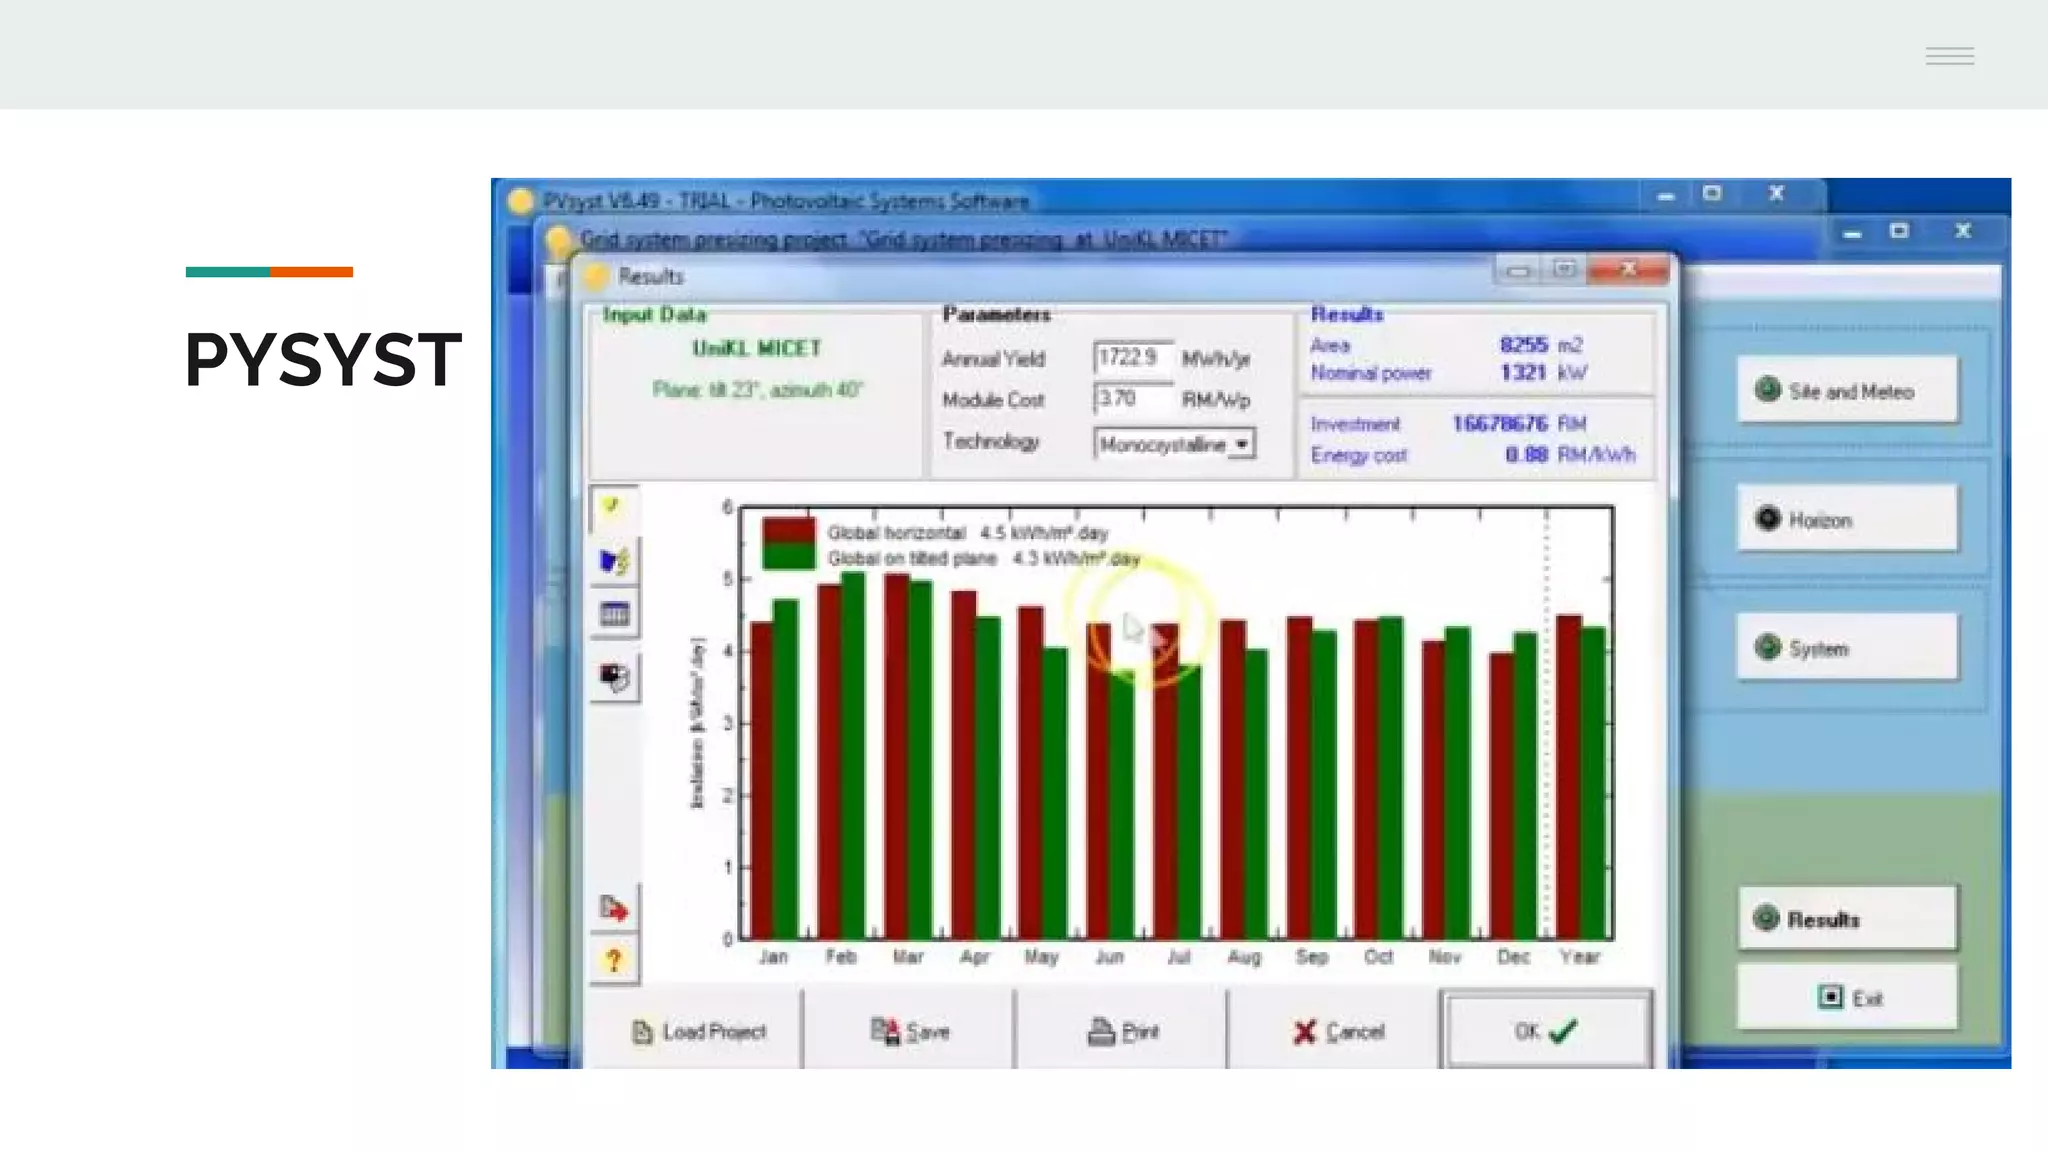The width and height of the screenshot is (2048, 1152).
Task: Select the Results button in side panel
Action: tap(1846, 919)
